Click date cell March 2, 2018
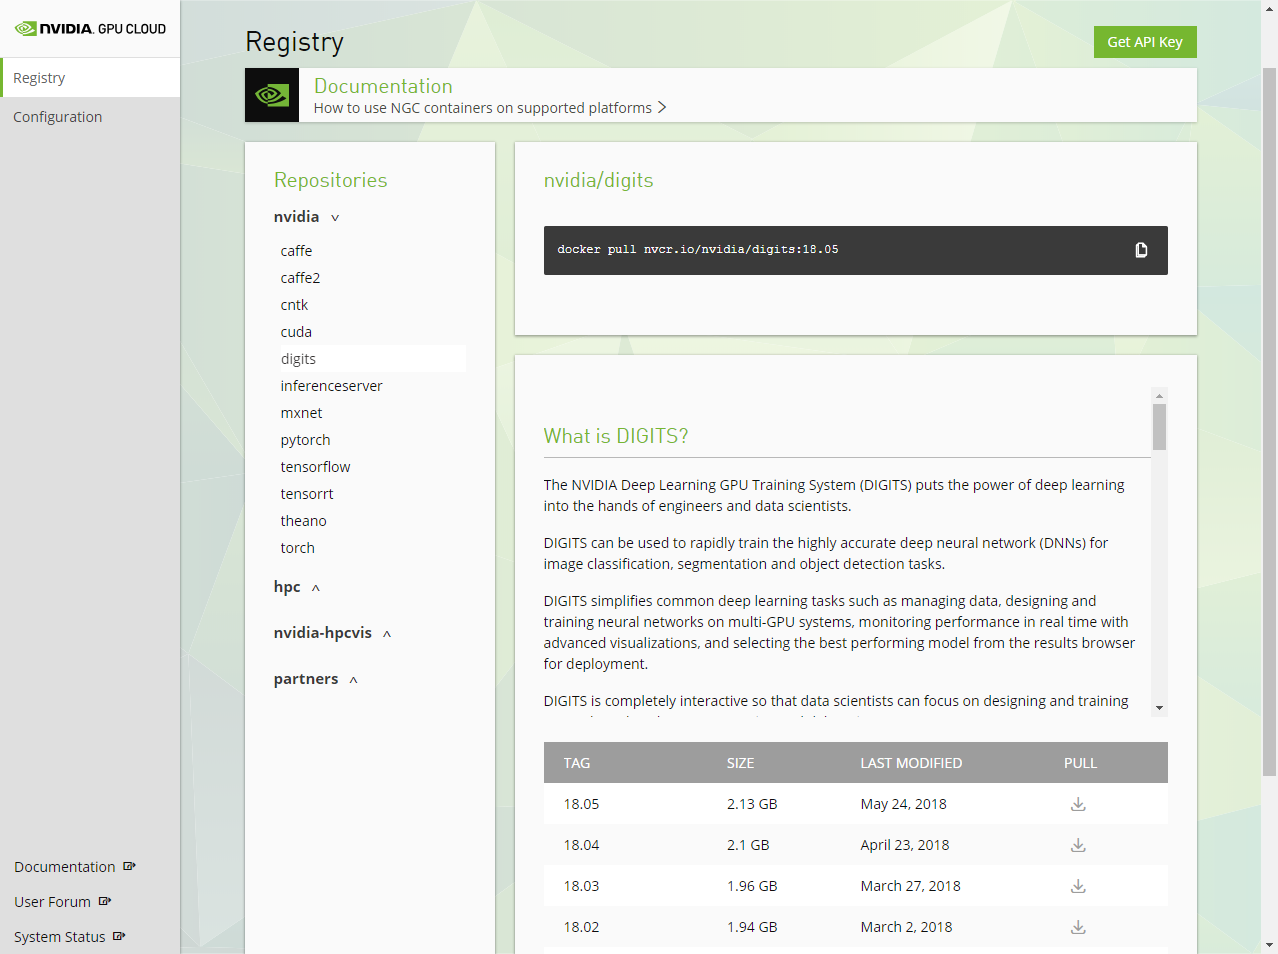1278x954 pixels. [906, 927]
